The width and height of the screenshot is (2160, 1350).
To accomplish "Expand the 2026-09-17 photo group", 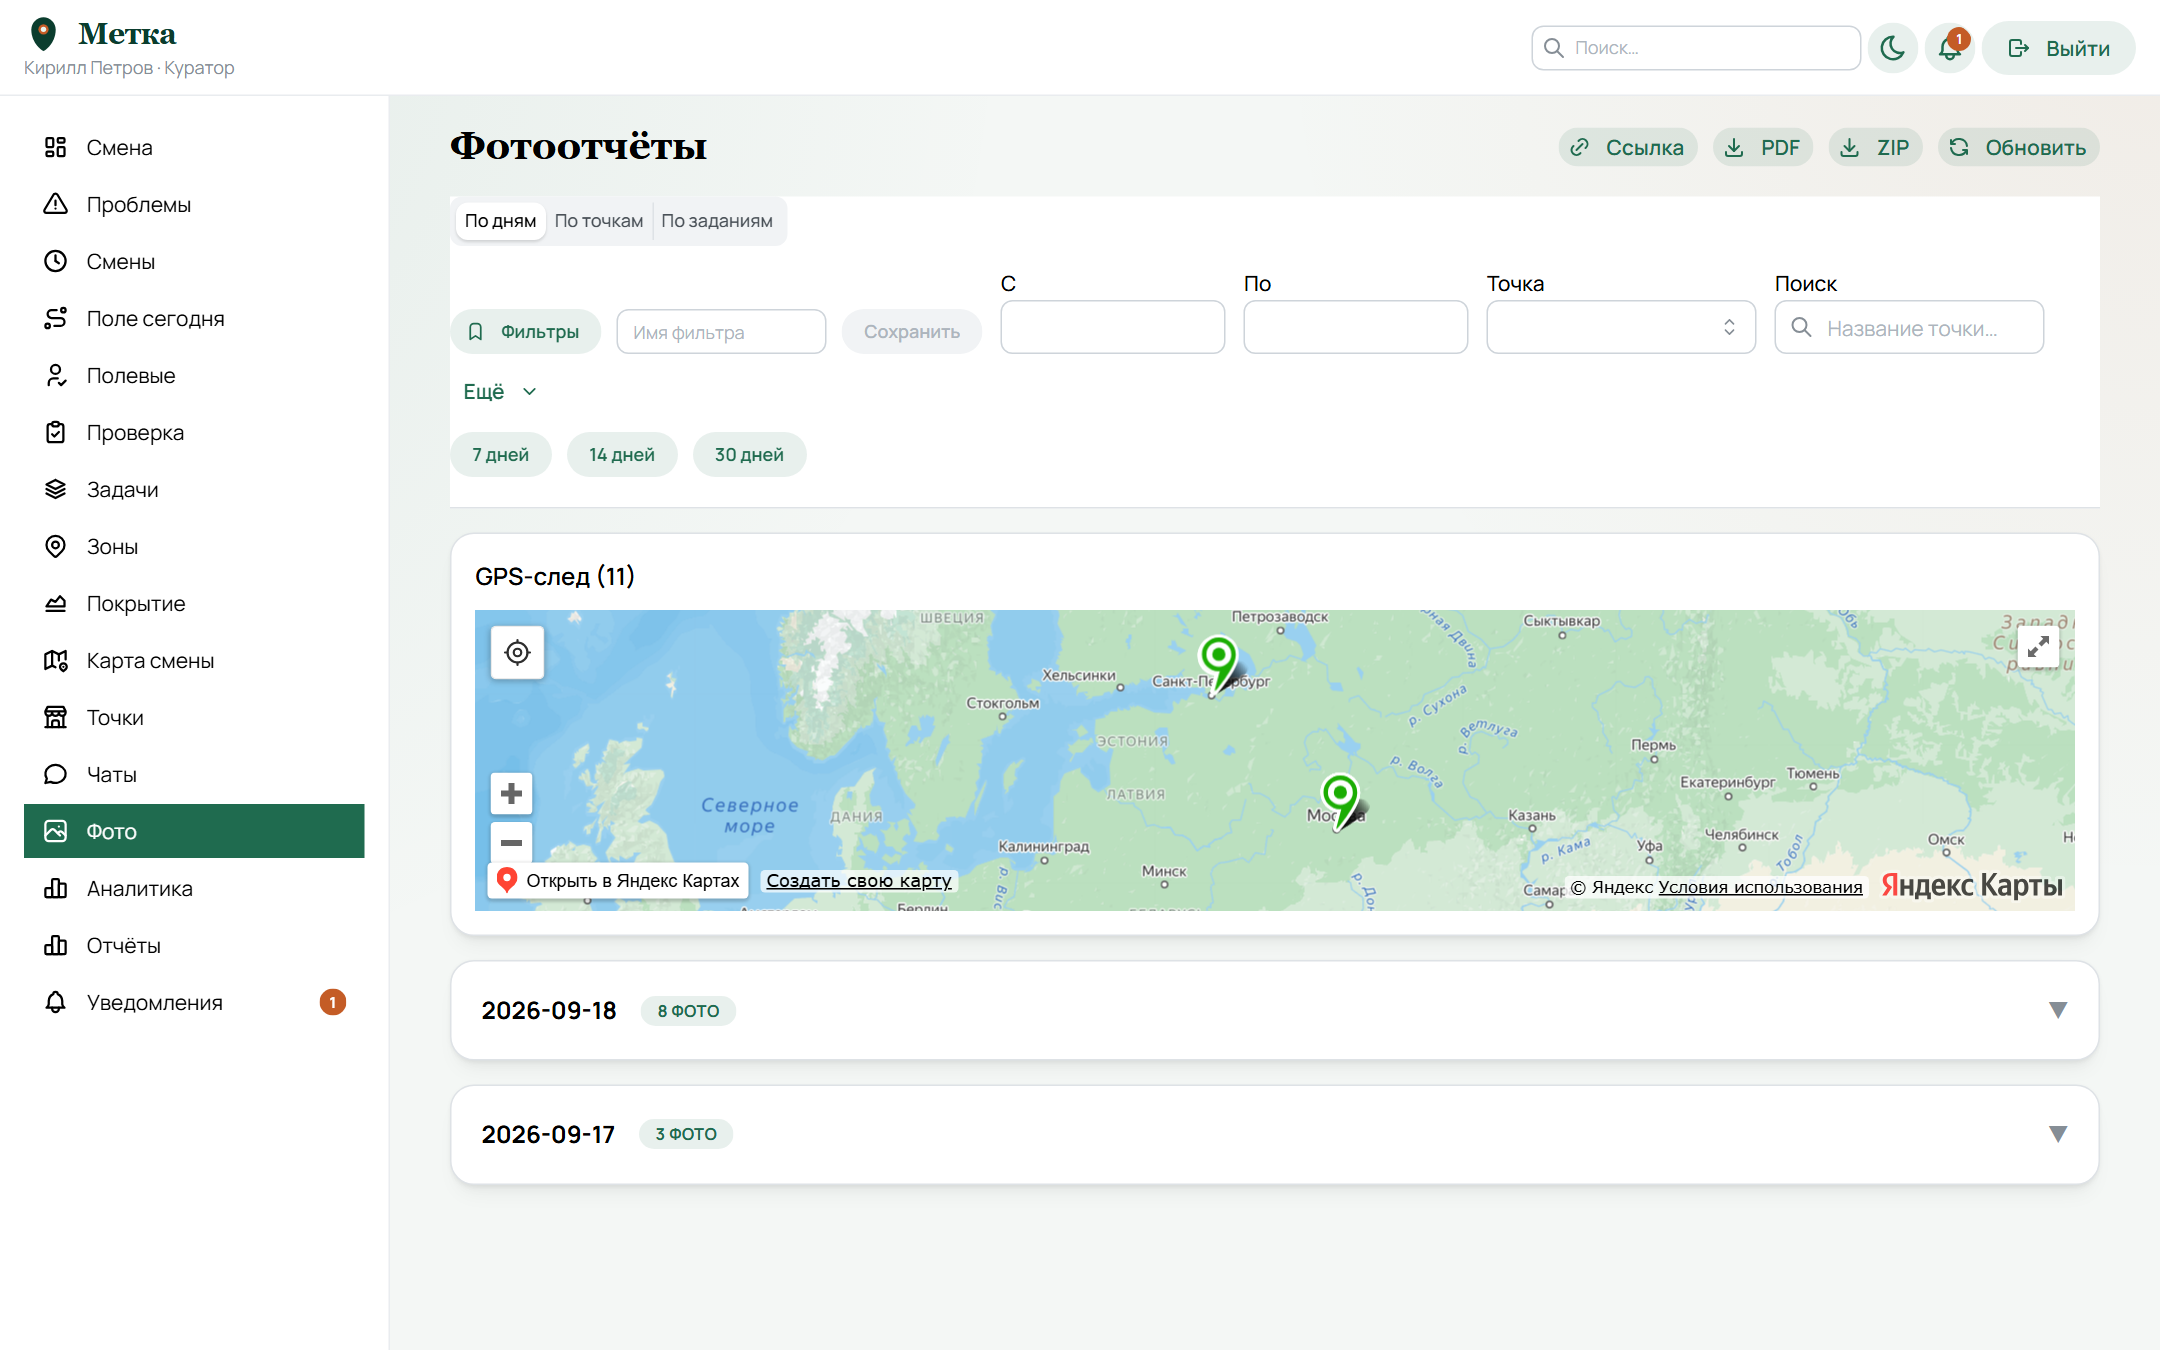I will point(1275,1134).
